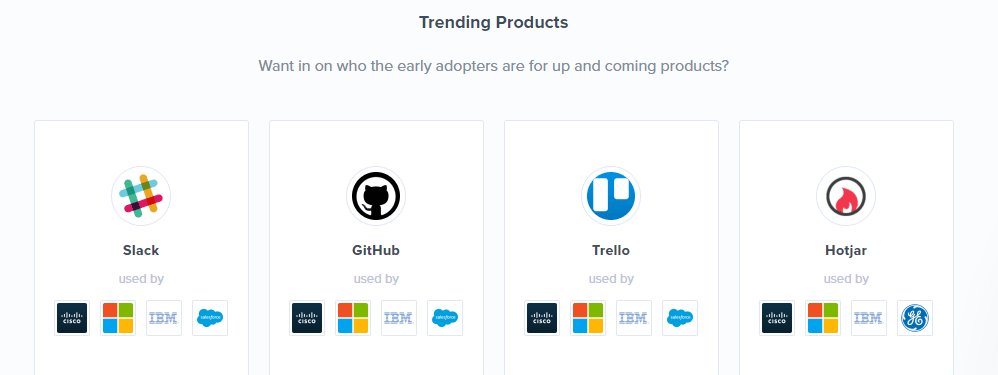This screenshot has height=375, width=998.
Task: Click the Cisco logo under Slack
Action: tap(72, 318)
